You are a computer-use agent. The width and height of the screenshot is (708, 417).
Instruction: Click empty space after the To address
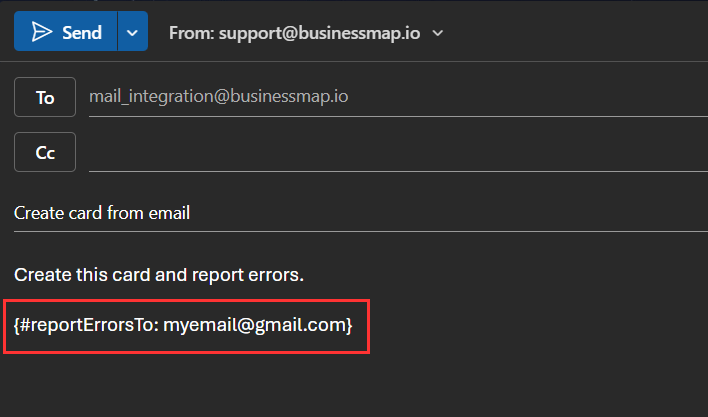[520, 97]
